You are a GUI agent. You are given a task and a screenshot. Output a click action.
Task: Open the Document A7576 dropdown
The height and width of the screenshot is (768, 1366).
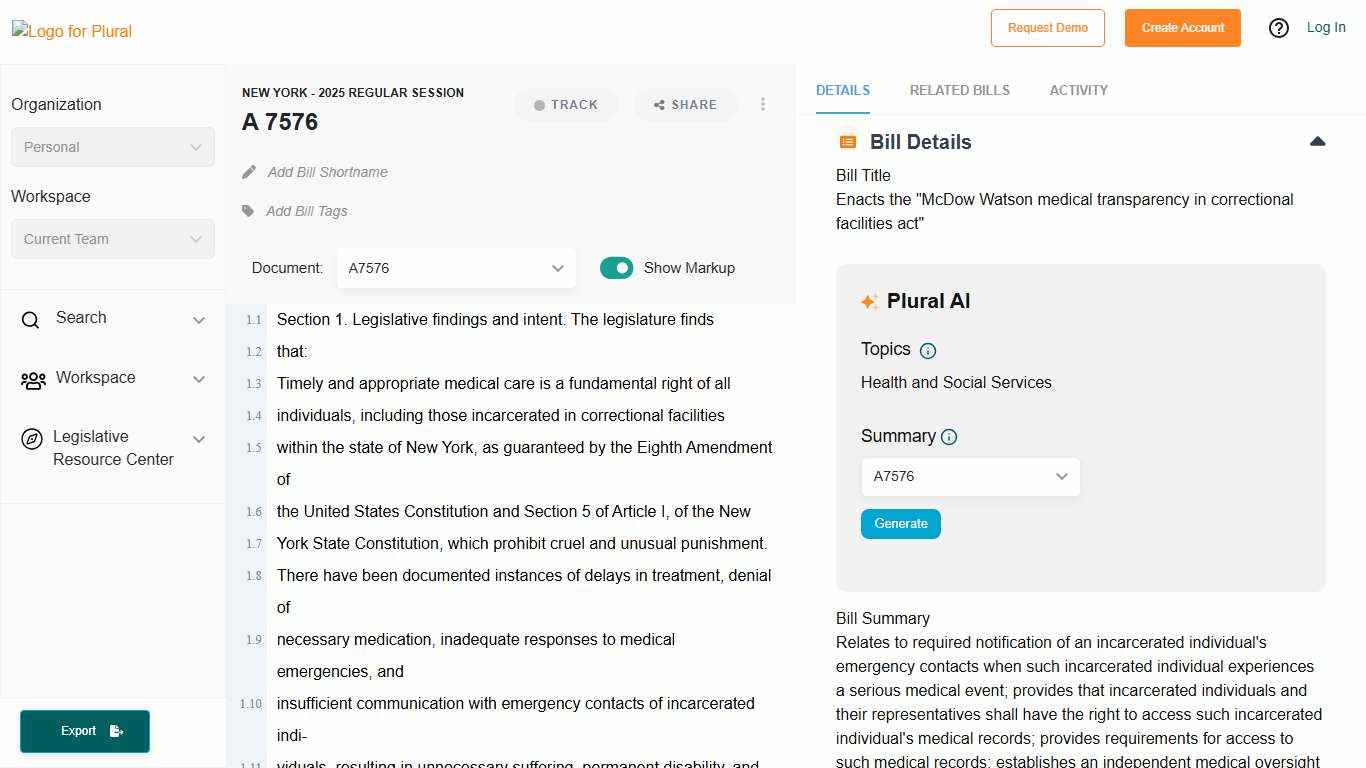pos(456,268)
